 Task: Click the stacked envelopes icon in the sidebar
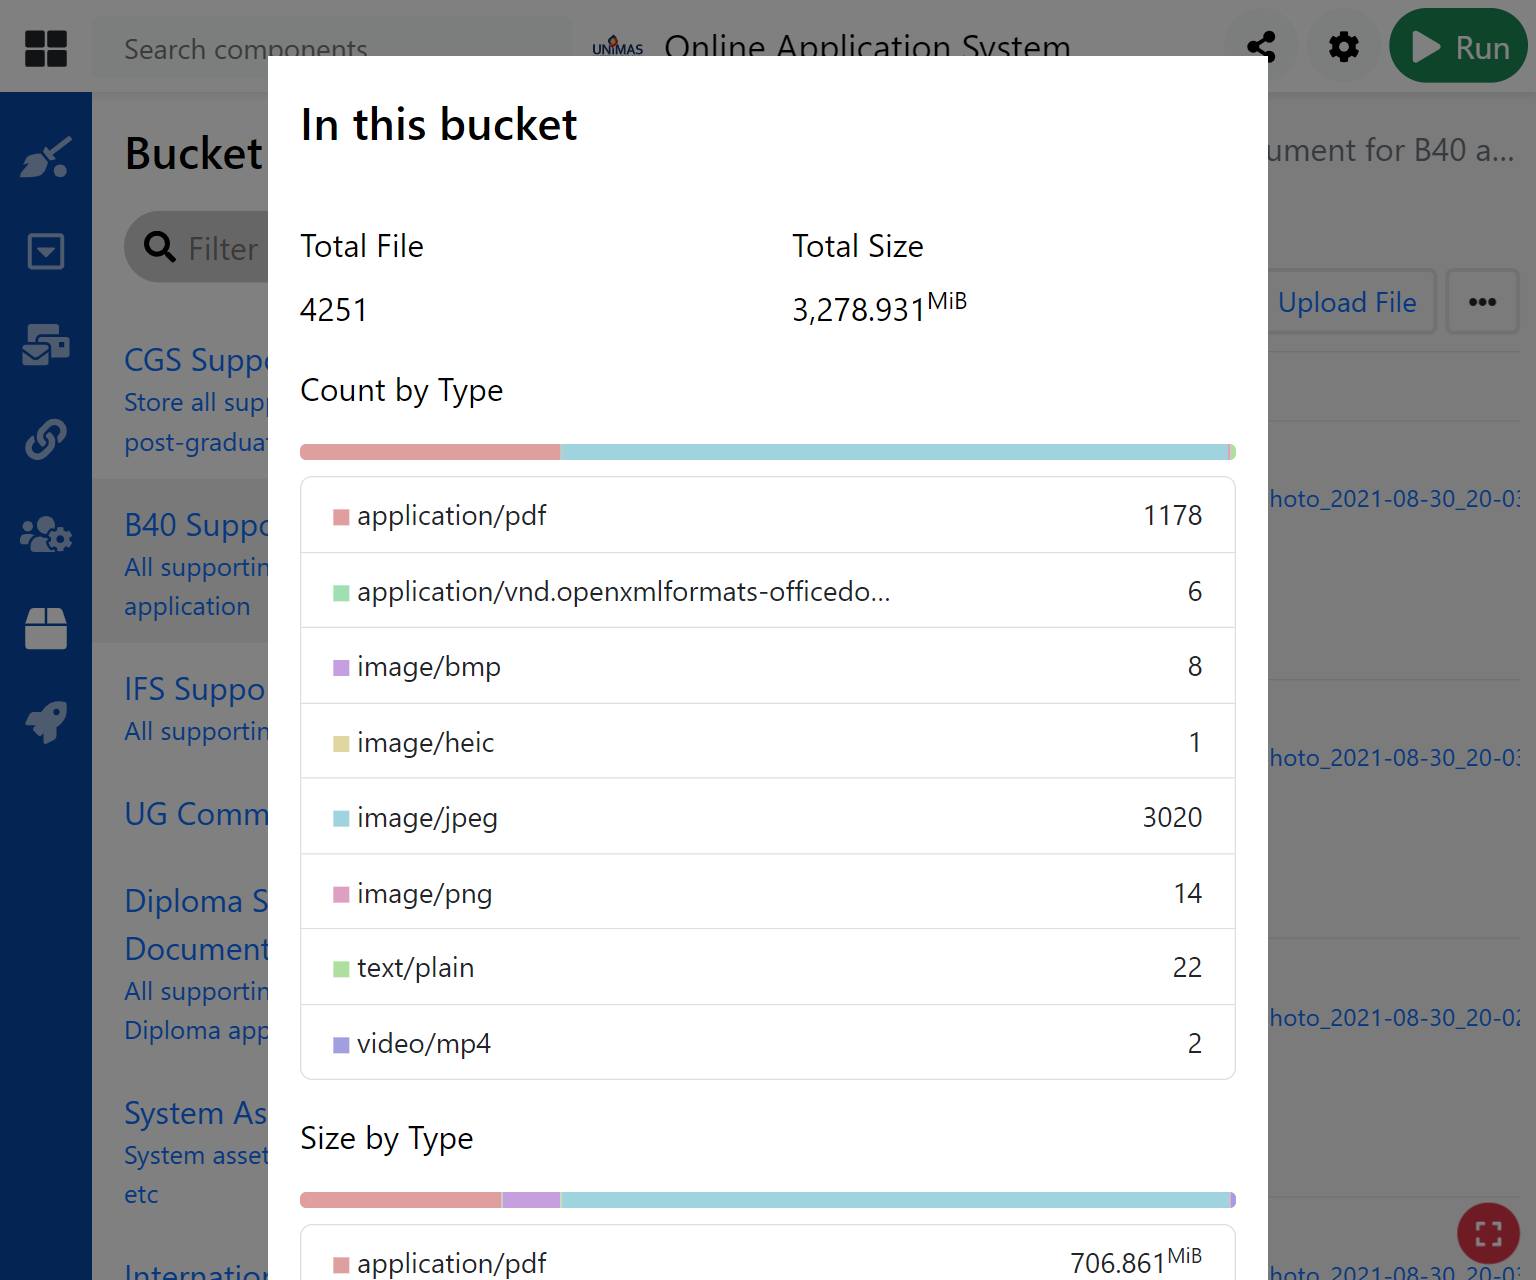tap(46, 345)
